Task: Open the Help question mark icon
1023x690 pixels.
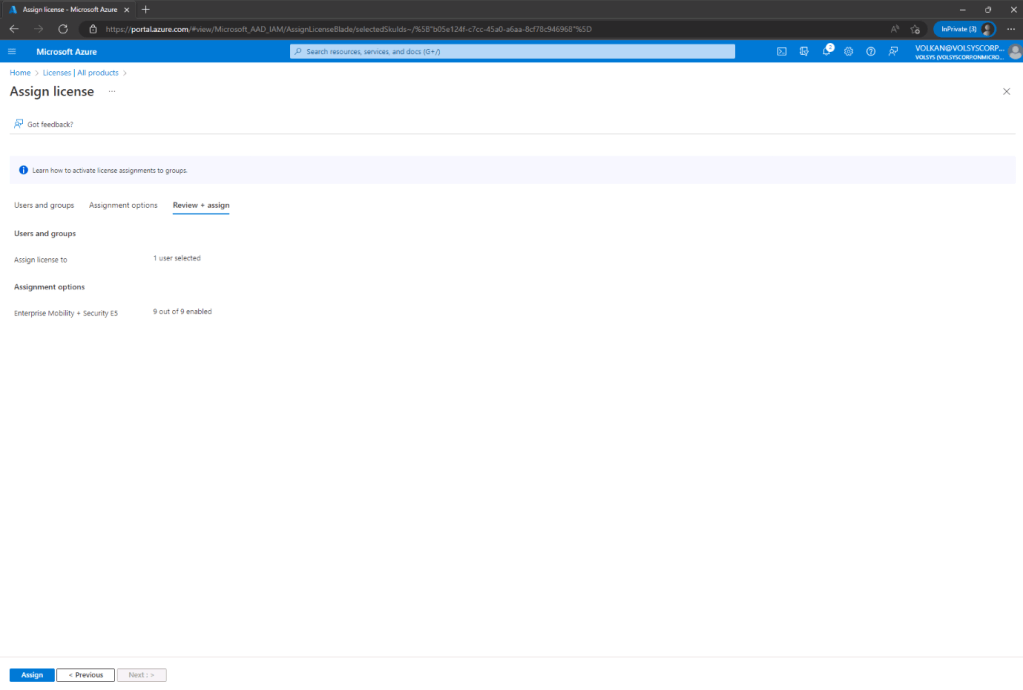Action: tap(871, 51)
